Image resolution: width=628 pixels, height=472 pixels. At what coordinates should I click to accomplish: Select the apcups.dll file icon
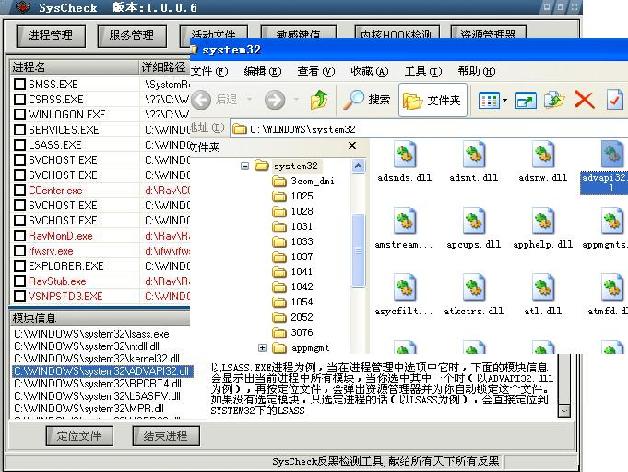click(474, 221)
